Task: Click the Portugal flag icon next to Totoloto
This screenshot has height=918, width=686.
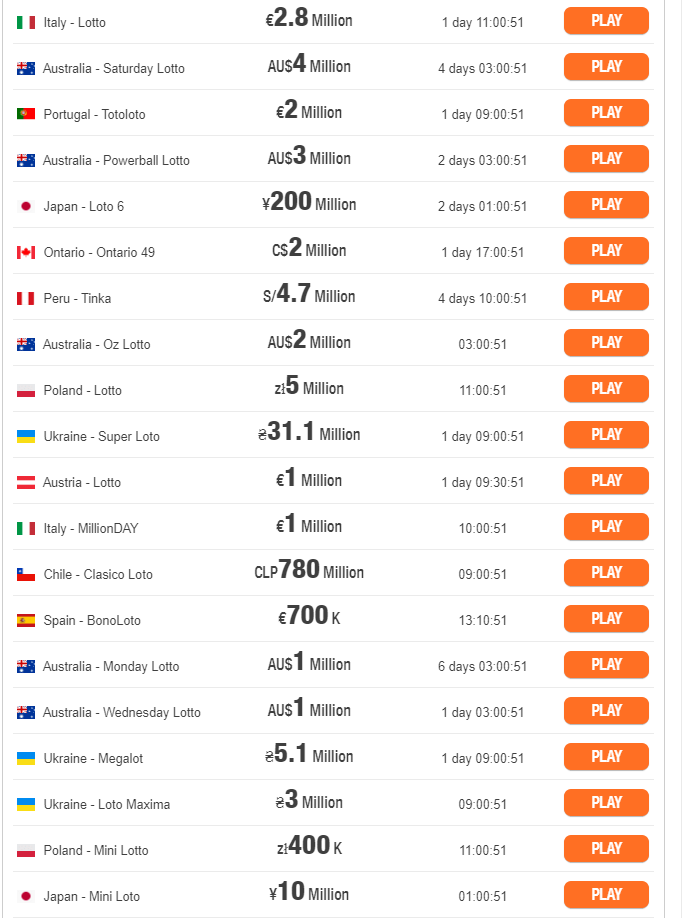Action: click(26, 114)
